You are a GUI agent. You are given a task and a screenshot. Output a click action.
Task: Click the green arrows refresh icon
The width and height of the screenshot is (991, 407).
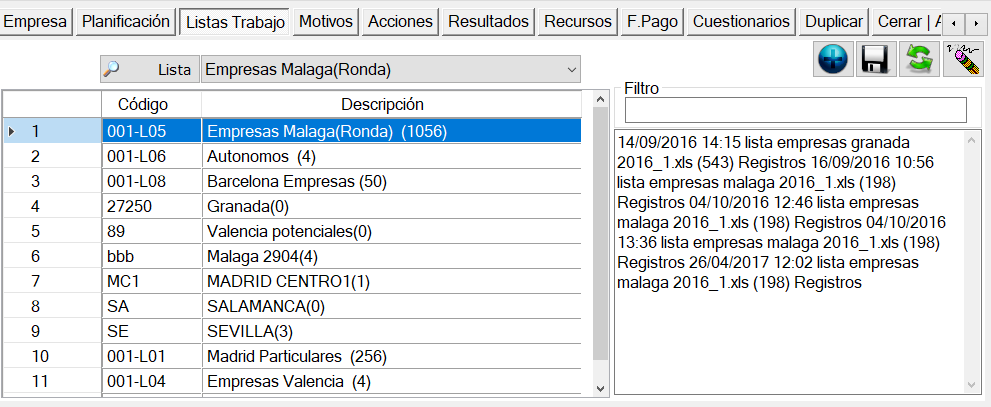pos(920,60)
